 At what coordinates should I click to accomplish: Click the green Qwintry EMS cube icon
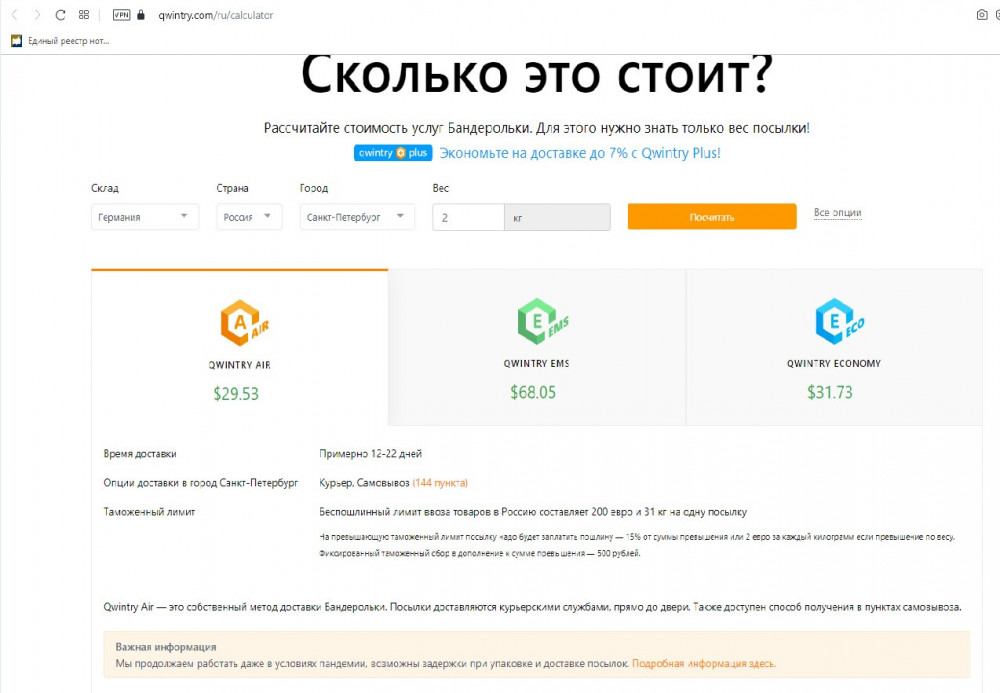click(x=542, y=321)
